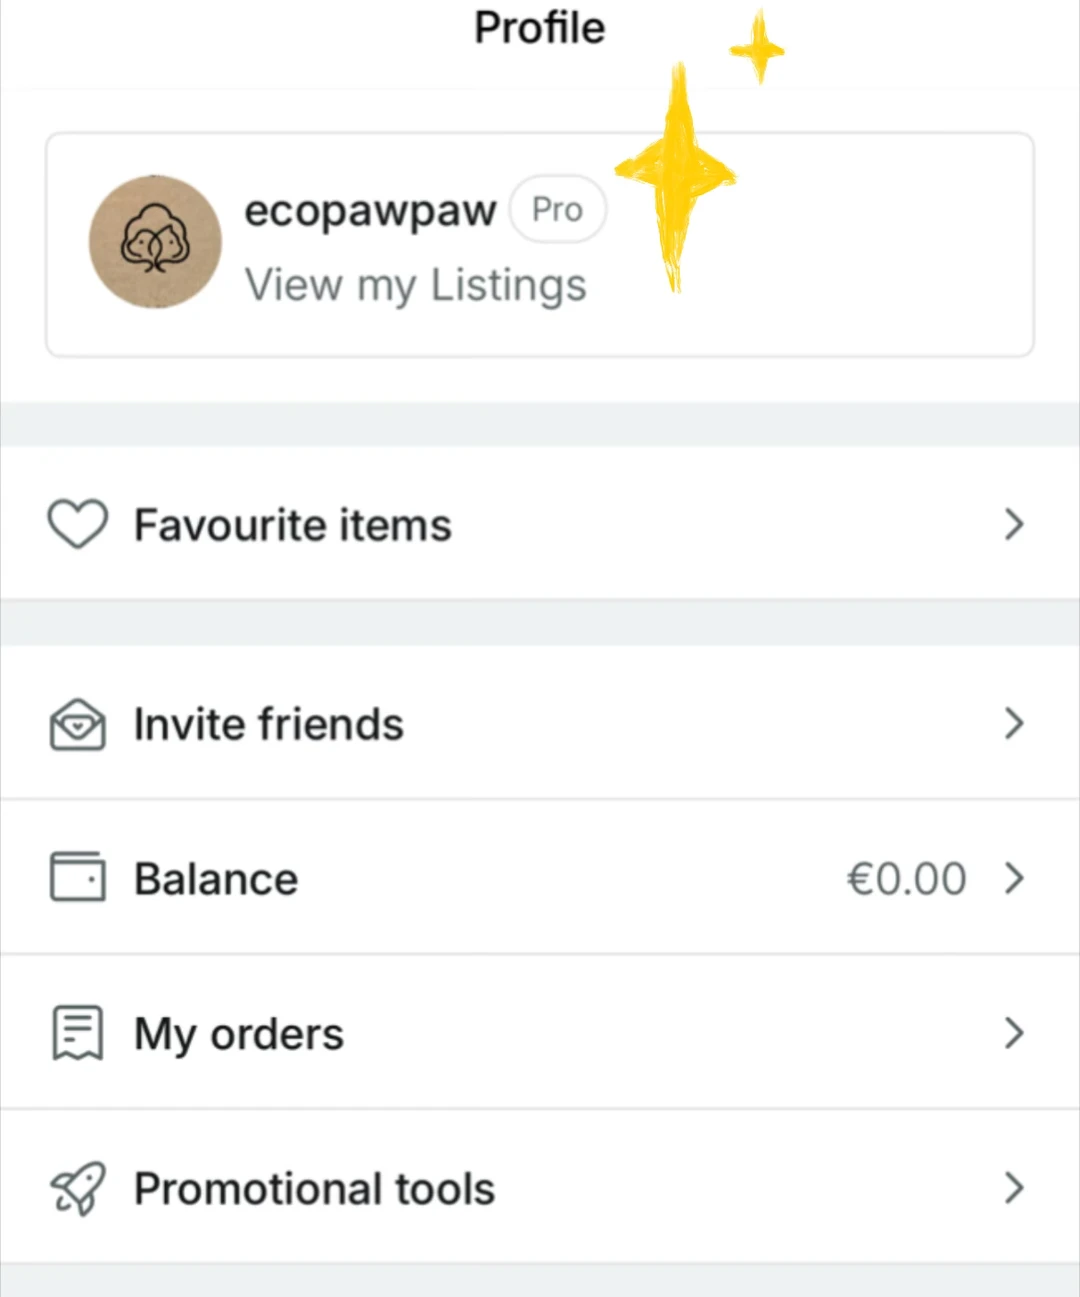Open View my Listings link
The width and height of the screenshot is (1080, 1297).
coord(415,285)
